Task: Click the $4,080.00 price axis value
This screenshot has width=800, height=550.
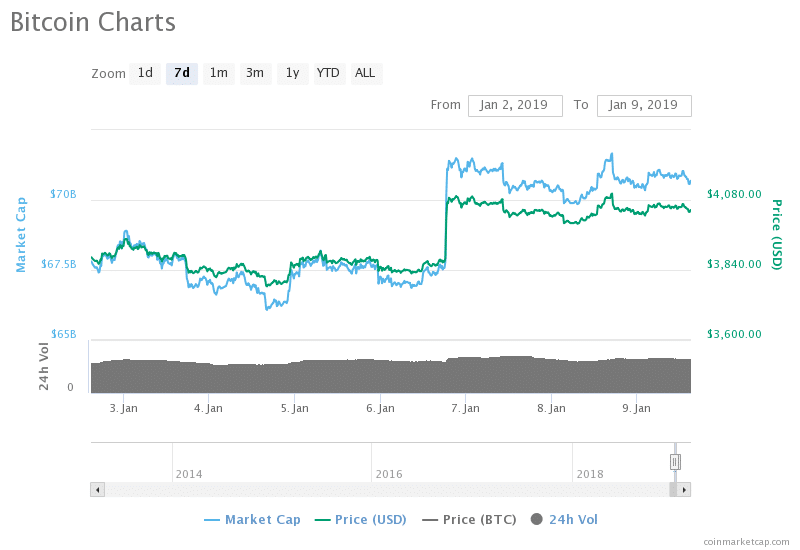Action: (734, 194)
